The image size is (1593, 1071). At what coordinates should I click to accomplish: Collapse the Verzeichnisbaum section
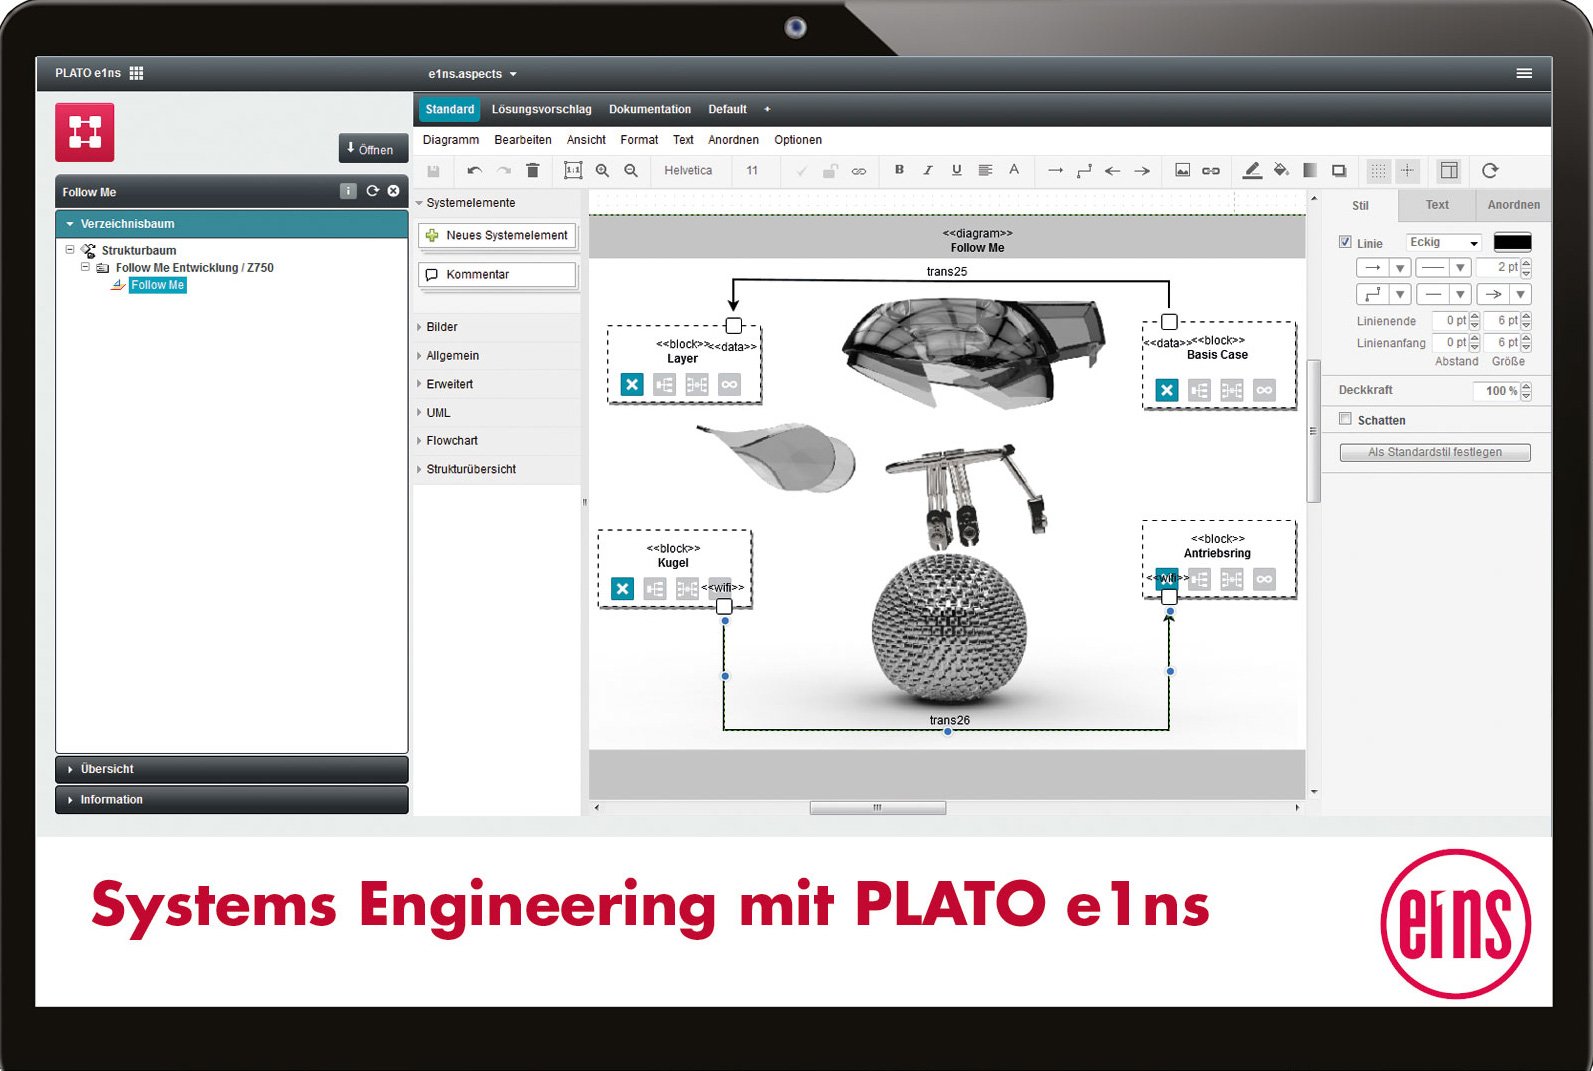point(232,224)
